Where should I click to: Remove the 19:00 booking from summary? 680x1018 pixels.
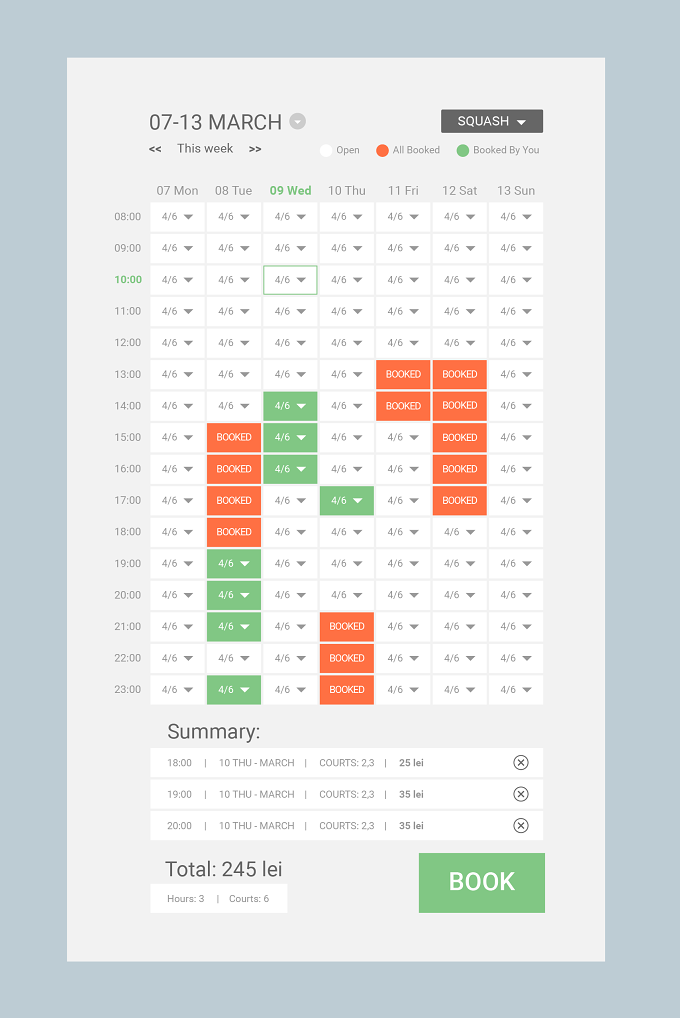click(520, 794)
